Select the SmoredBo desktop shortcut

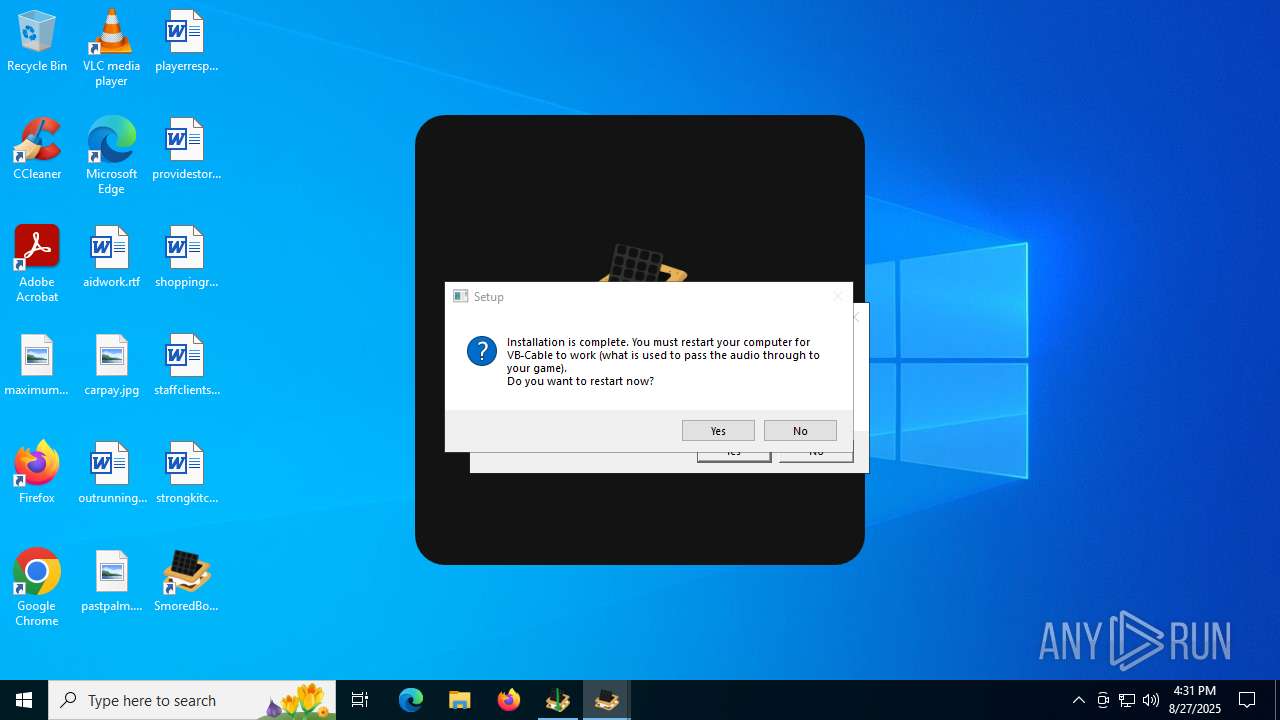pos(186,581)
